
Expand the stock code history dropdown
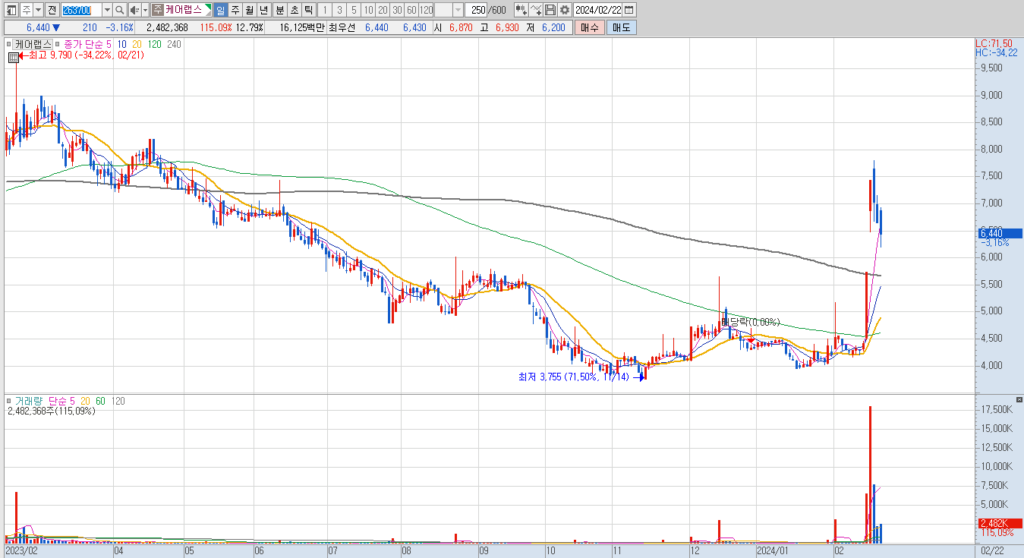coord(107,10)
